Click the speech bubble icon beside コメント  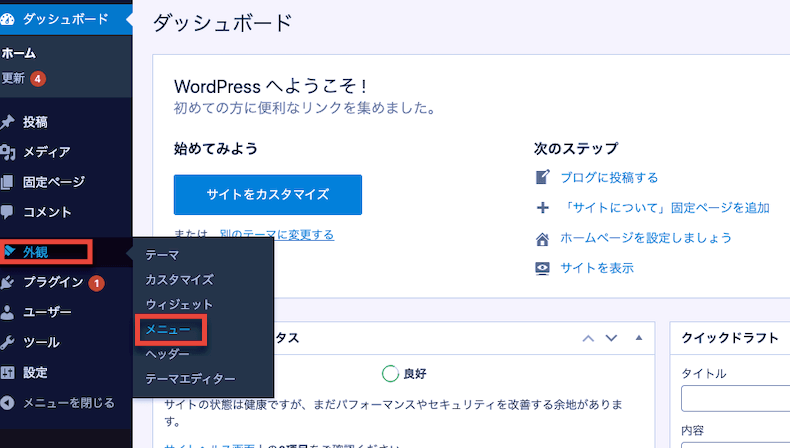point(7,212)
